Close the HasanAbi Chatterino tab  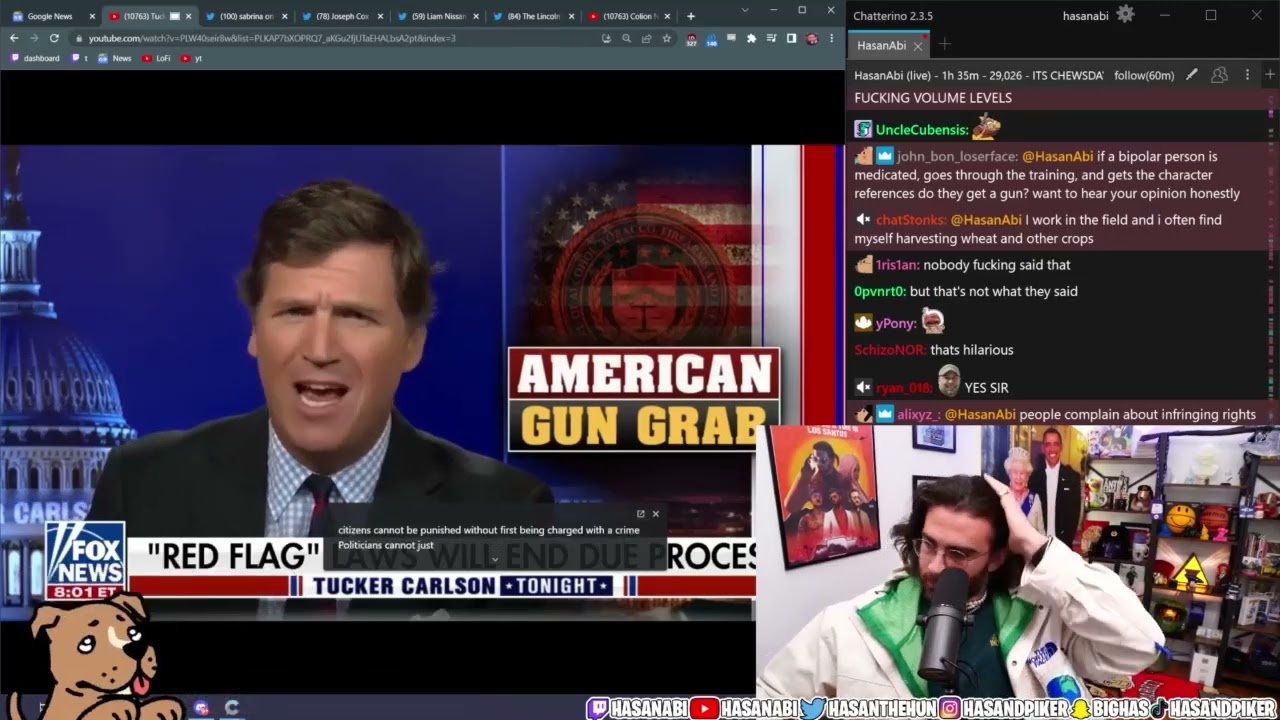point(918,46)
